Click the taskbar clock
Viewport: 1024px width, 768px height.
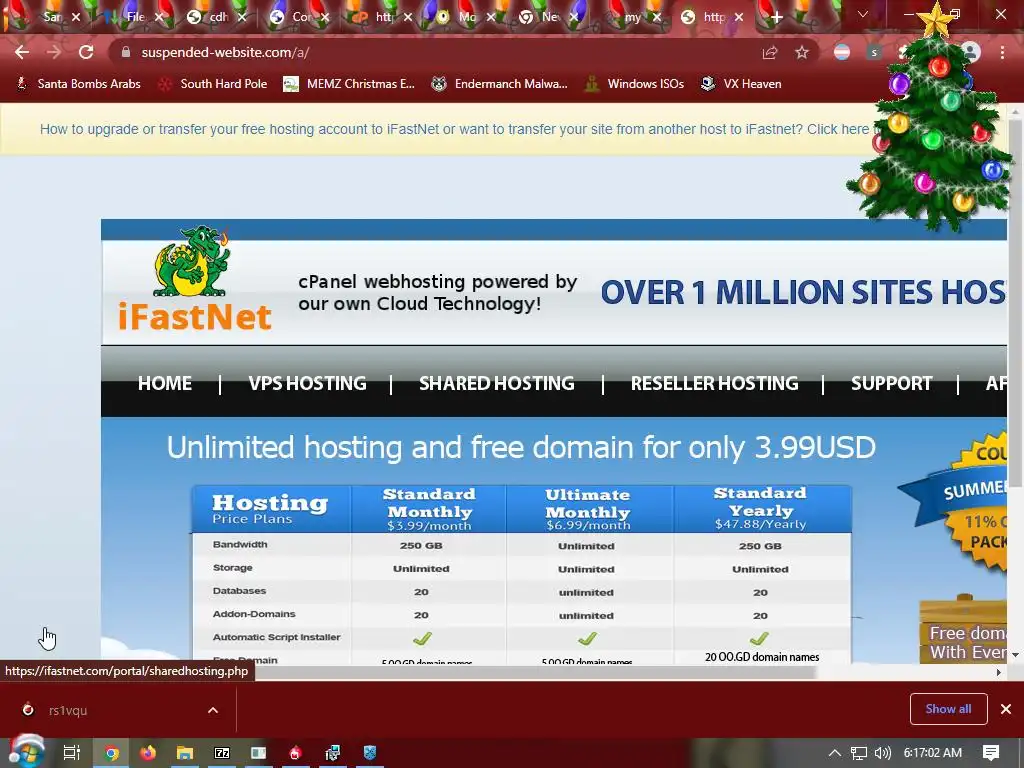pyautogui.click(x=932, y=753)
